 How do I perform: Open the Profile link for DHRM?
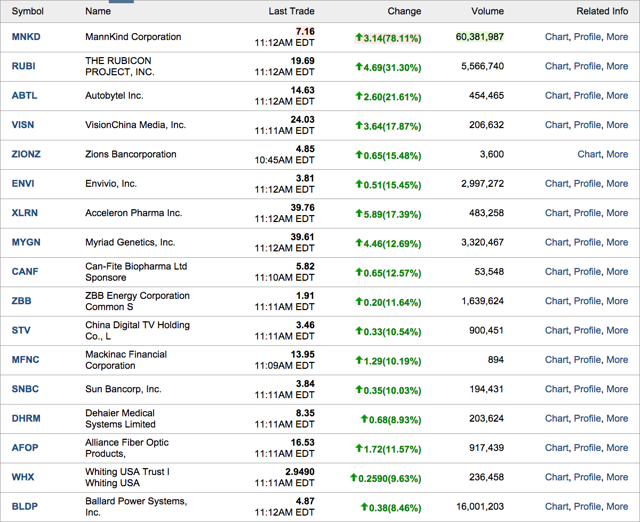[587, 419]
